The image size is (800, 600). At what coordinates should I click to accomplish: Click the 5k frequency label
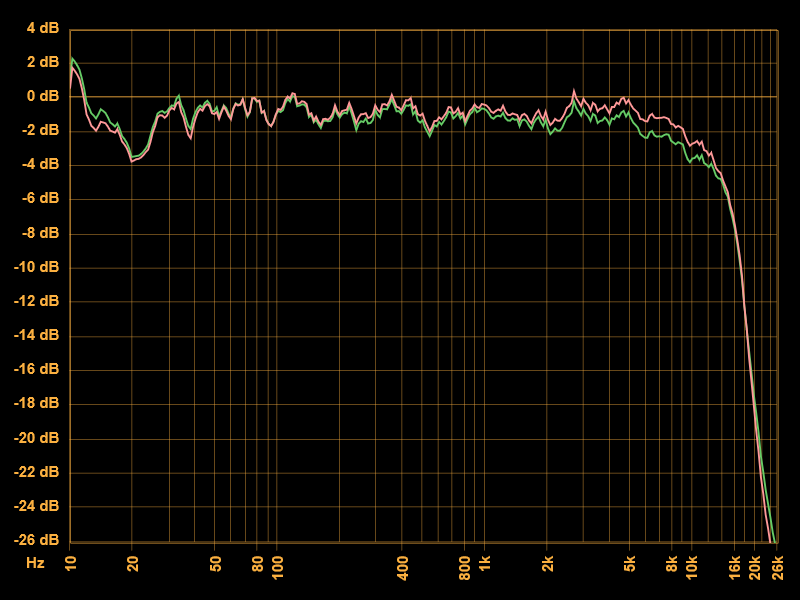coord(630,563)
